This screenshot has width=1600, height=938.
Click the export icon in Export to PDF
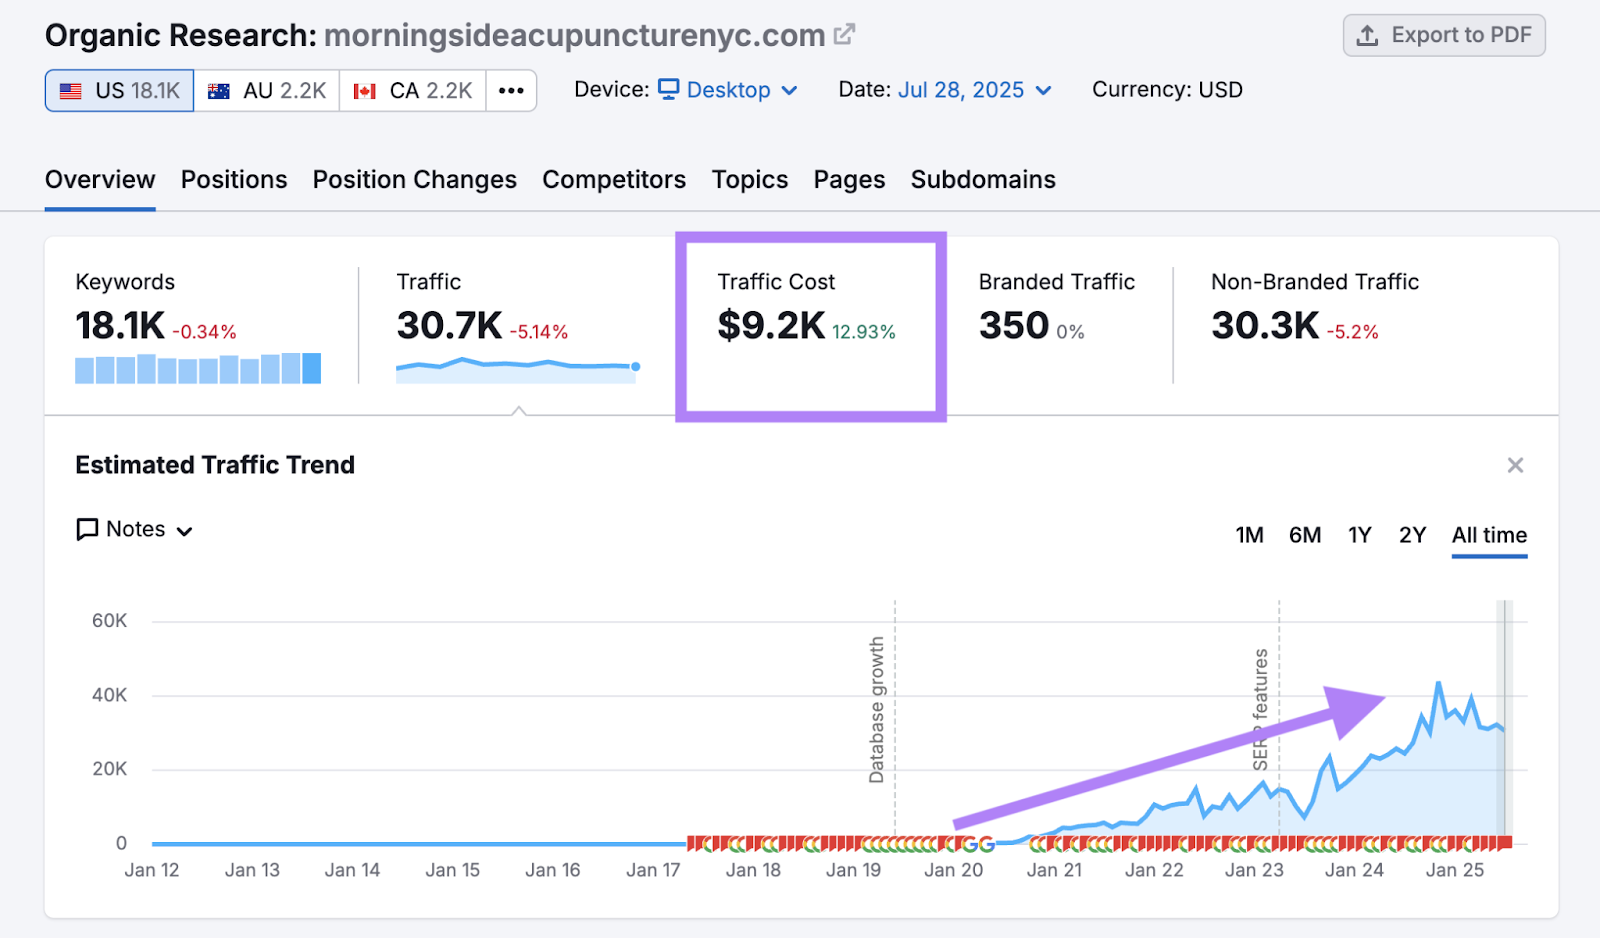1369,34
